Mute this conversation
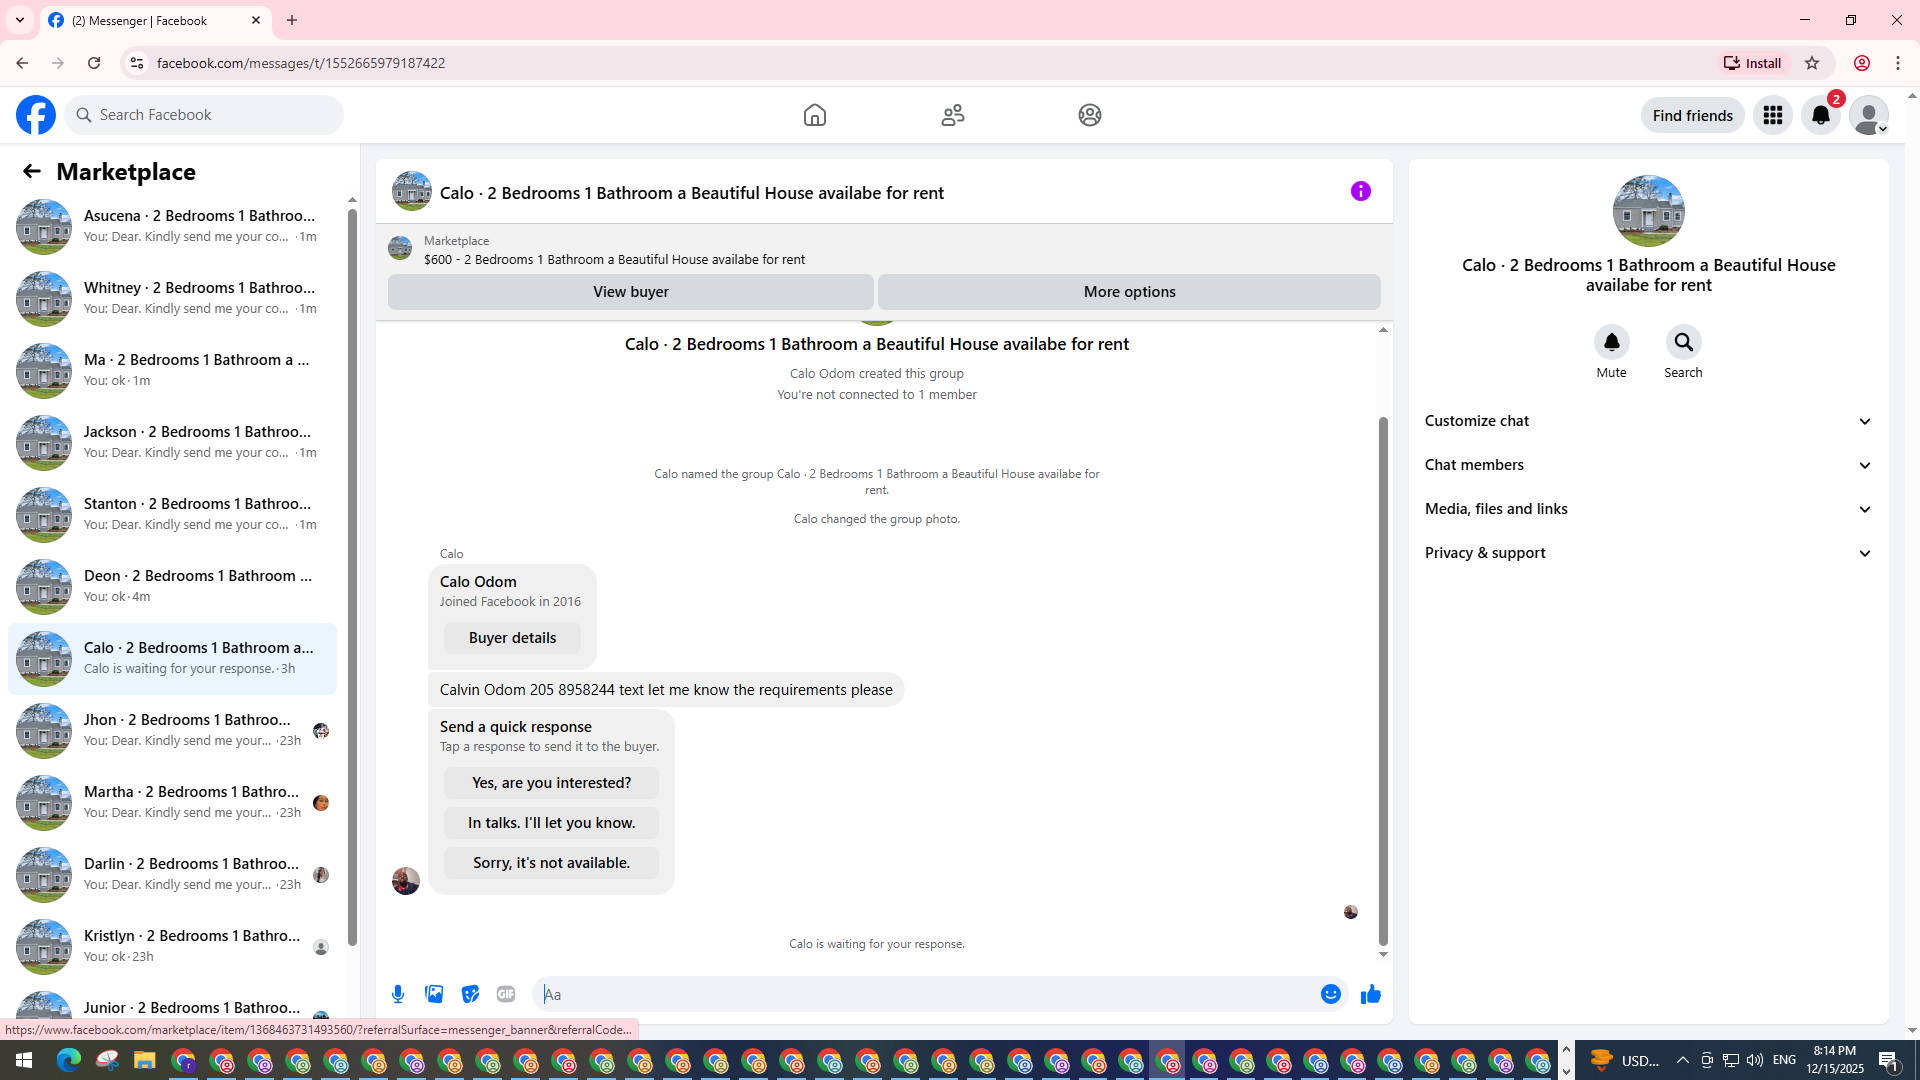 [x=1611, y=343]
